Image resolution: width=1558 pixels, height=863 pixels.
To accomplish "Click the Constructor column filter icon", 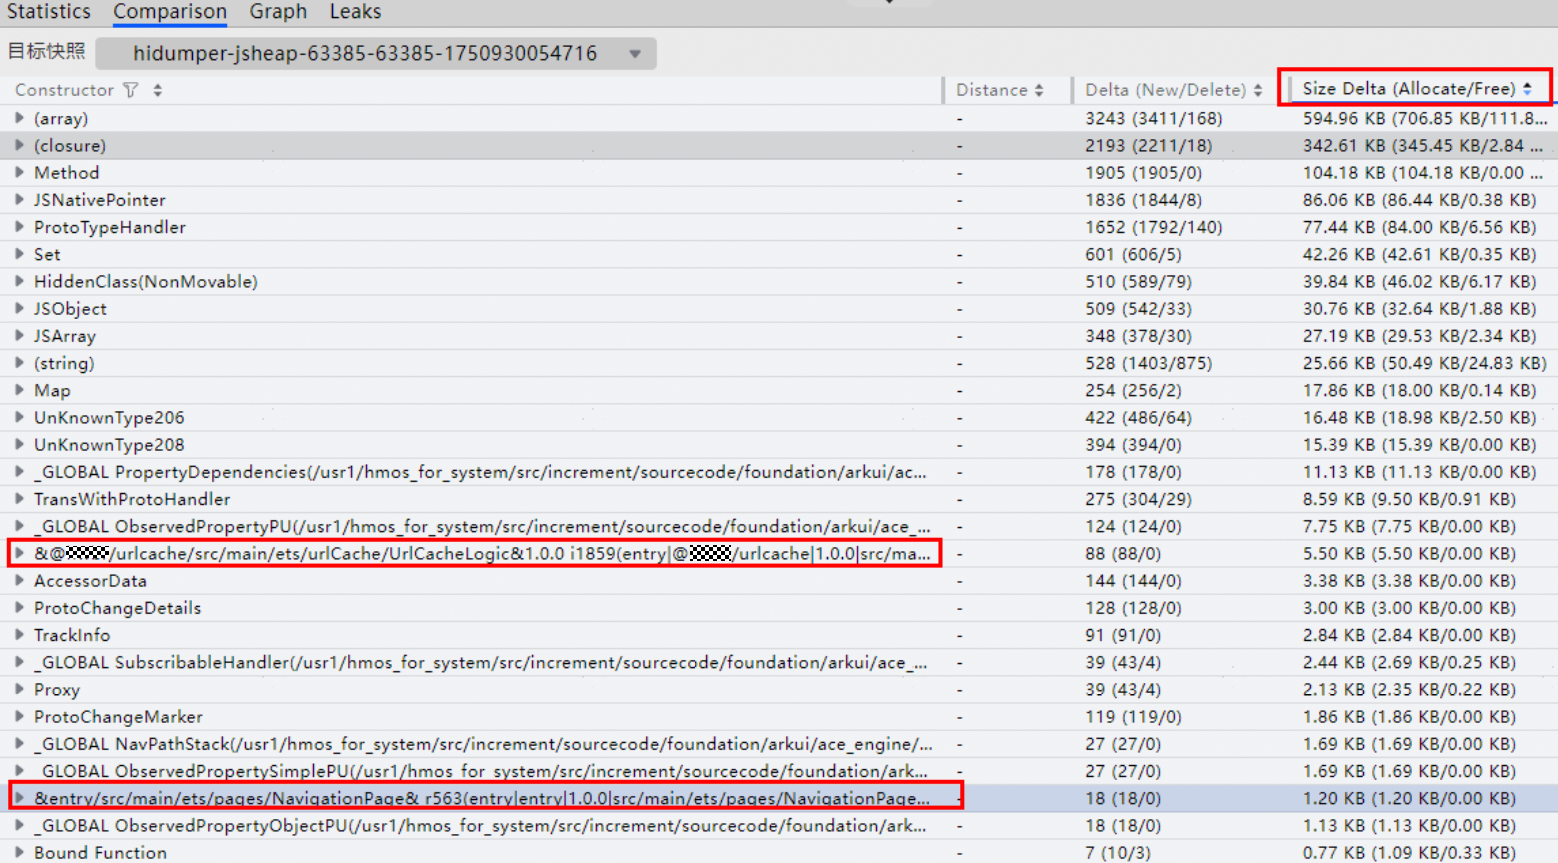I will tap(131, 90).
